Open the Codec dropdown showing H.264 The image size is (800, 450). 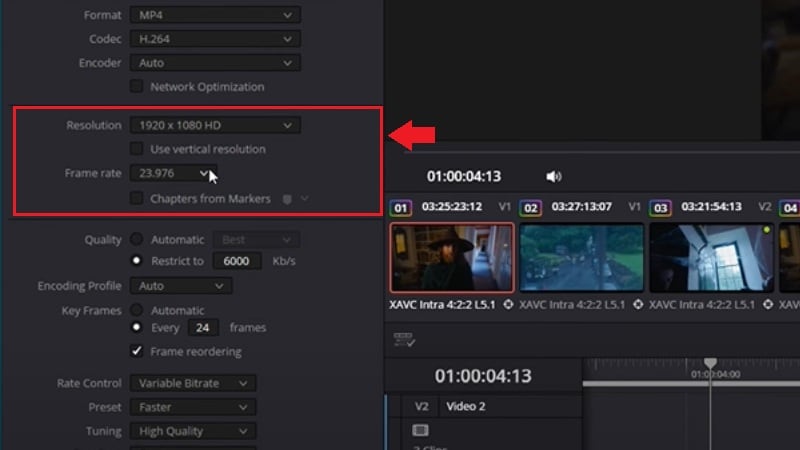(215, 39)
